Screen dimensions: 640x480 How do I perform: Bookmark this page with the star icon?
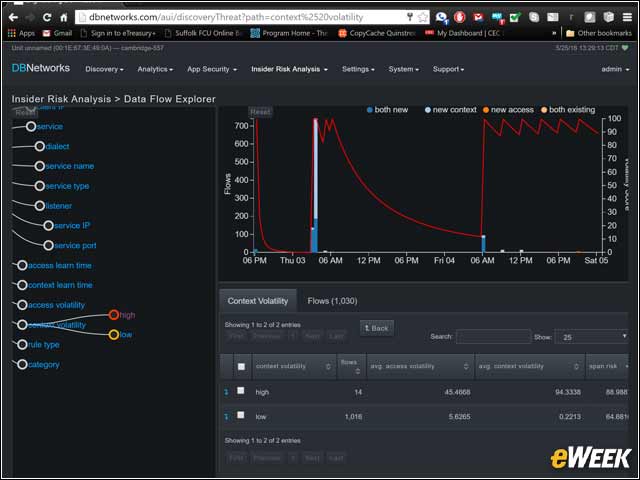coord(423,17)
